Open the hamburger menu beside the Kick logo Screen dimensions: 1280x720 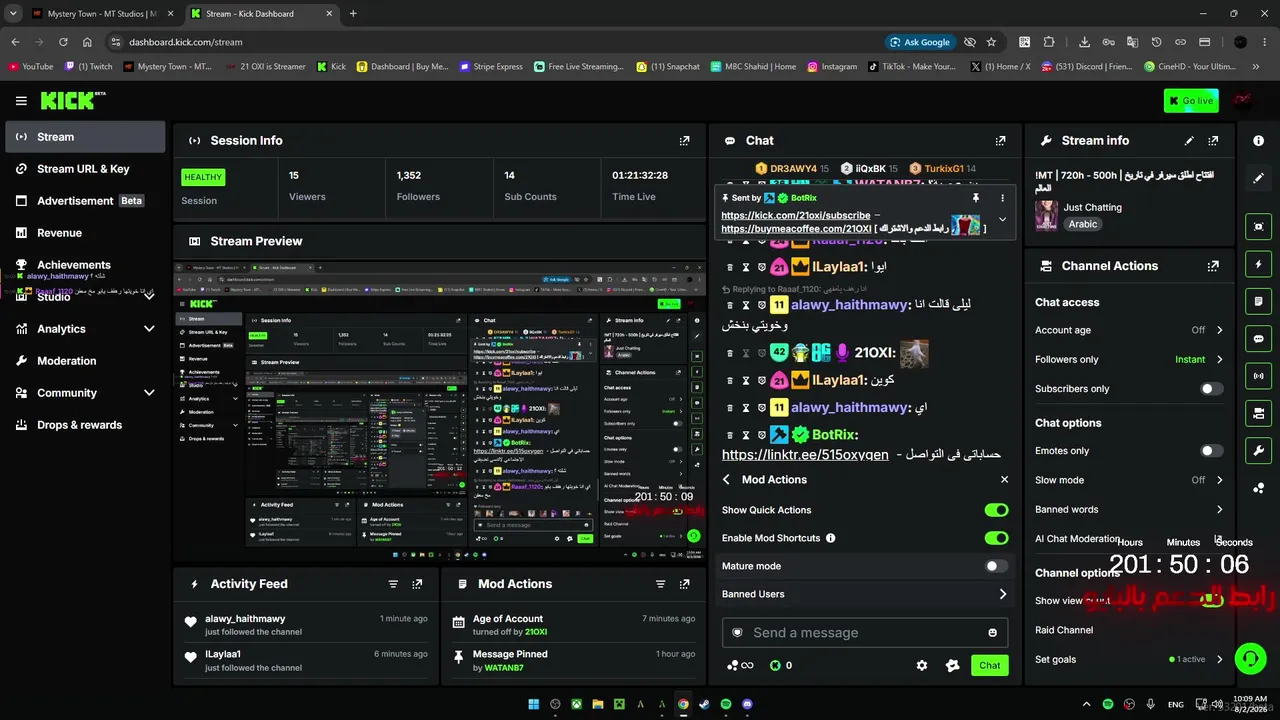pyautogui.click(x=21, y=101)
